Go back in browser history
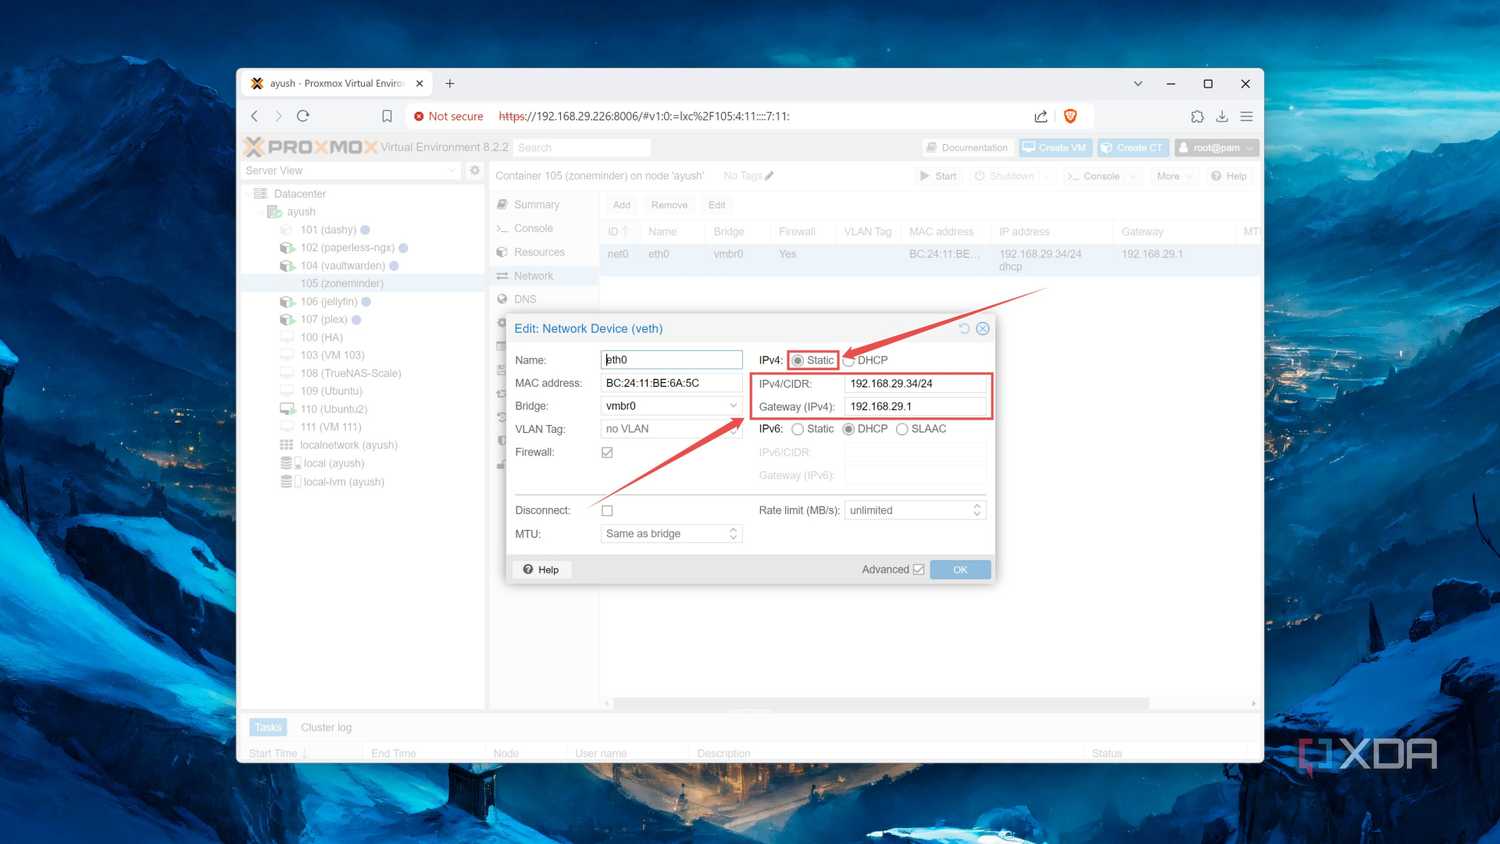1500x844 pixels. pos(255,116)
